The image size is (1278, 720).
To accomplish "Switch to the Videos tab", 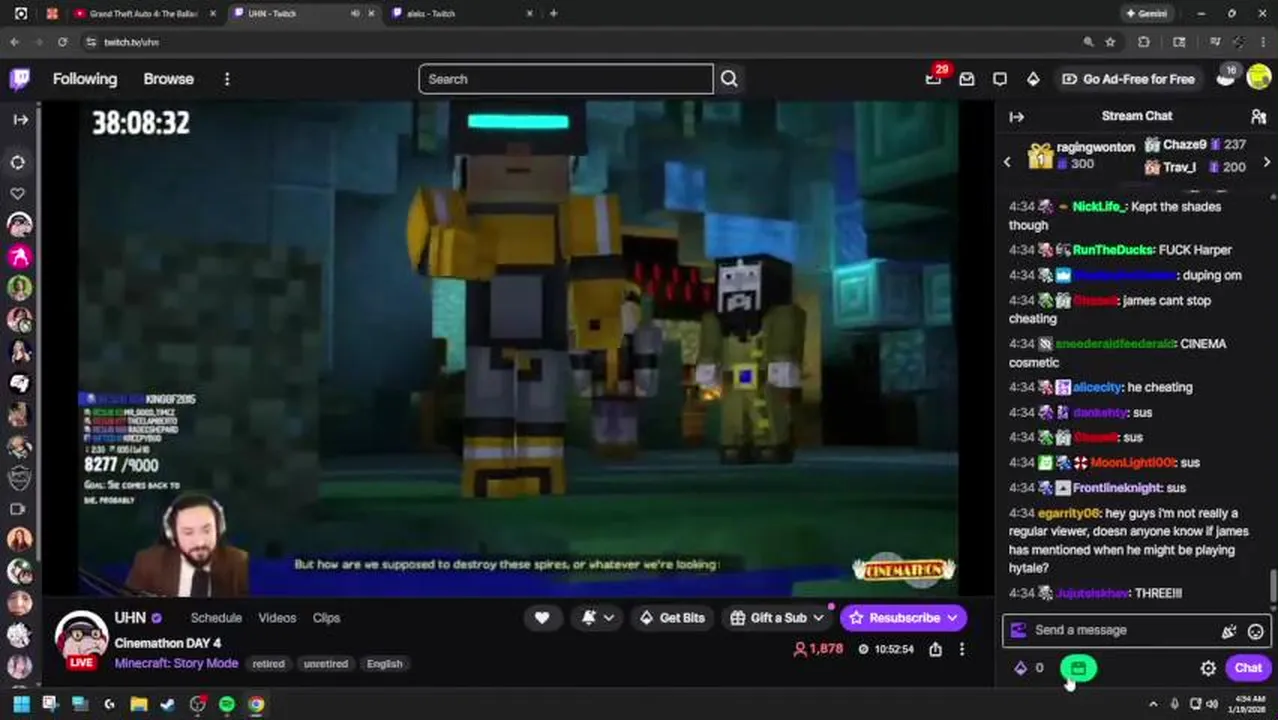I will point(277,618).
